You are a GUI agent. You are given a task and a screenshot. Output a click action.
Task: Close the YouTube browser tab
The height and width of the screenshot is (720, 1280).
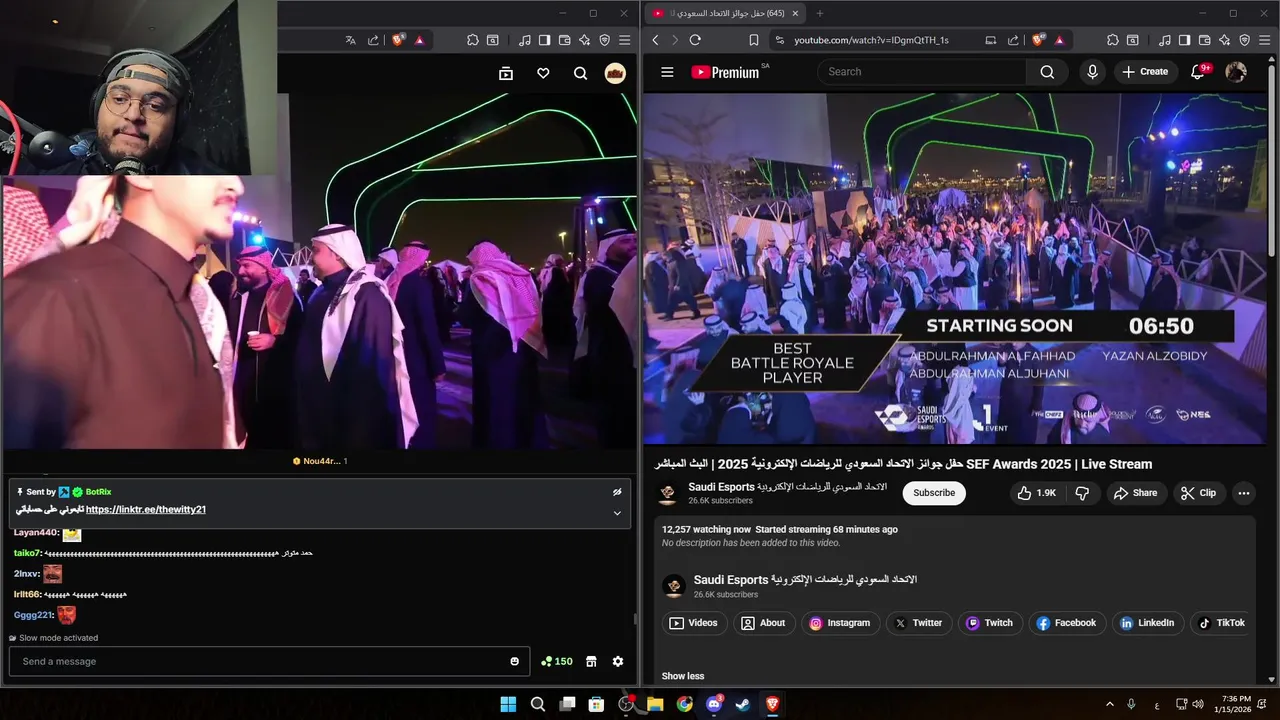[795, 13]
